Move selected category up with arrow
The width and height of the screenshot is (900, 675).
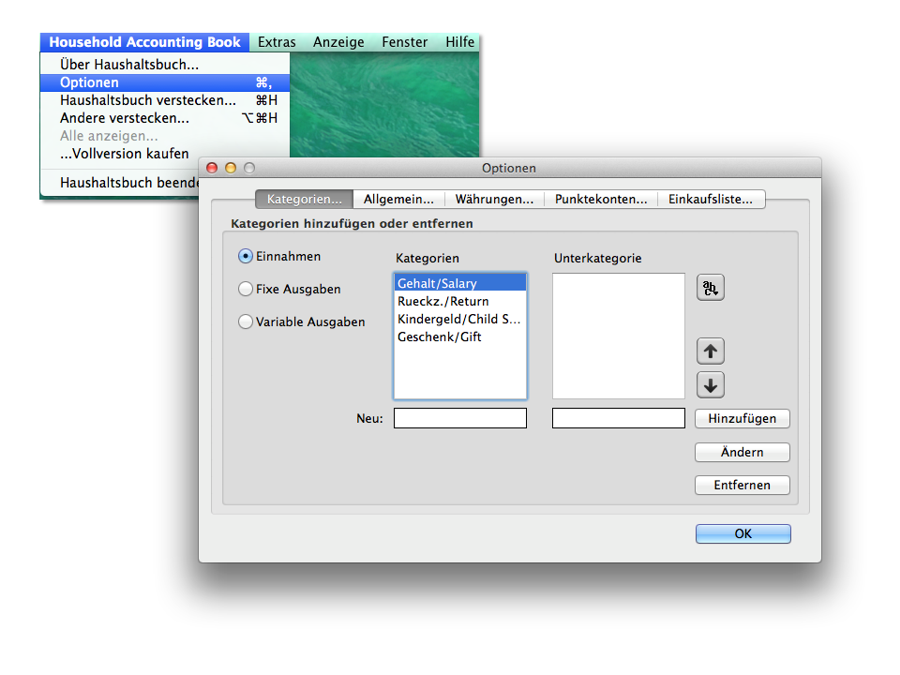coord(710,351)
